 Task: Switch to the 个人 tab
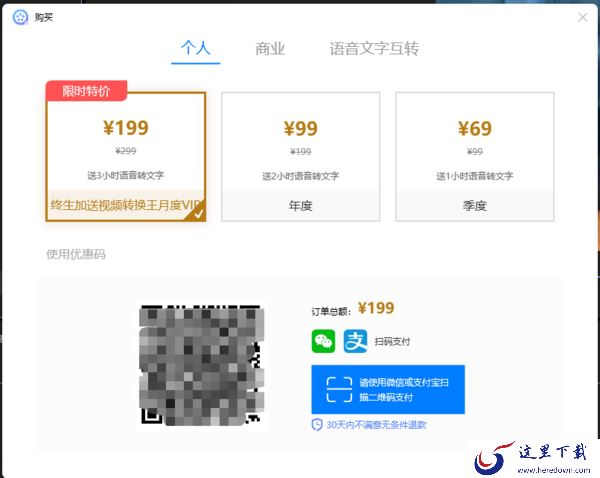tap(196, 48)
